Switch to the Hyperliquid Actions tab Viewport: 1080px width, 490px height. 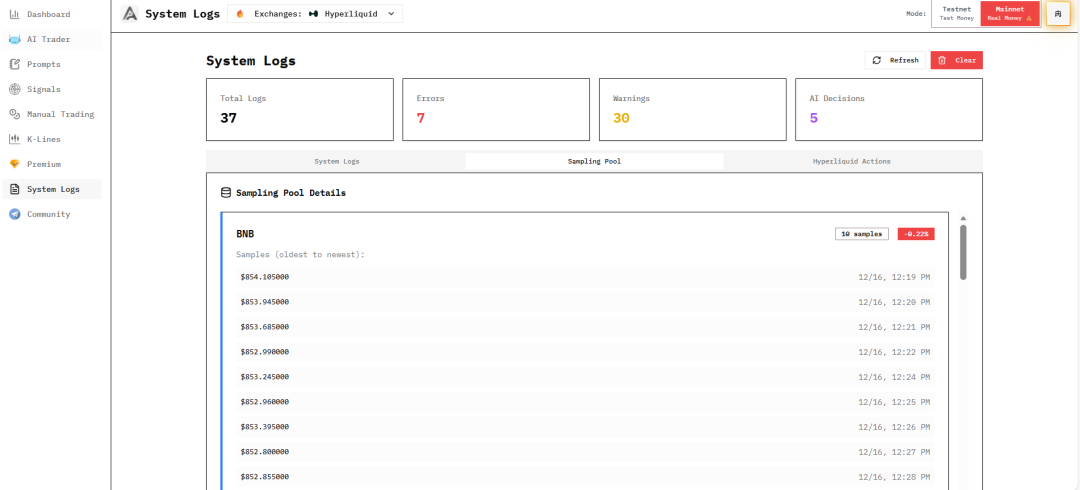click(x=852, y=161)
